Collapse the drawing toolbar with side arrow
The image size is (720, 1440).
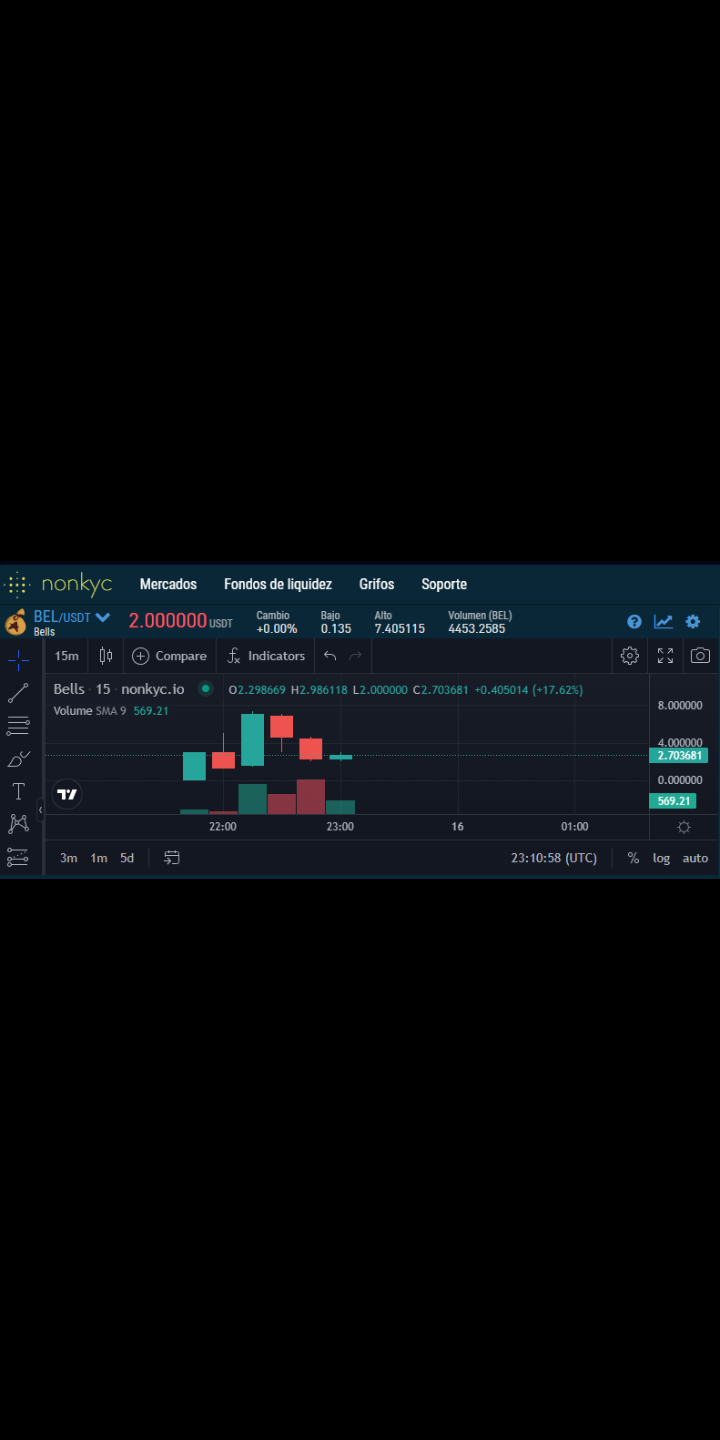[x=40, y=808]
